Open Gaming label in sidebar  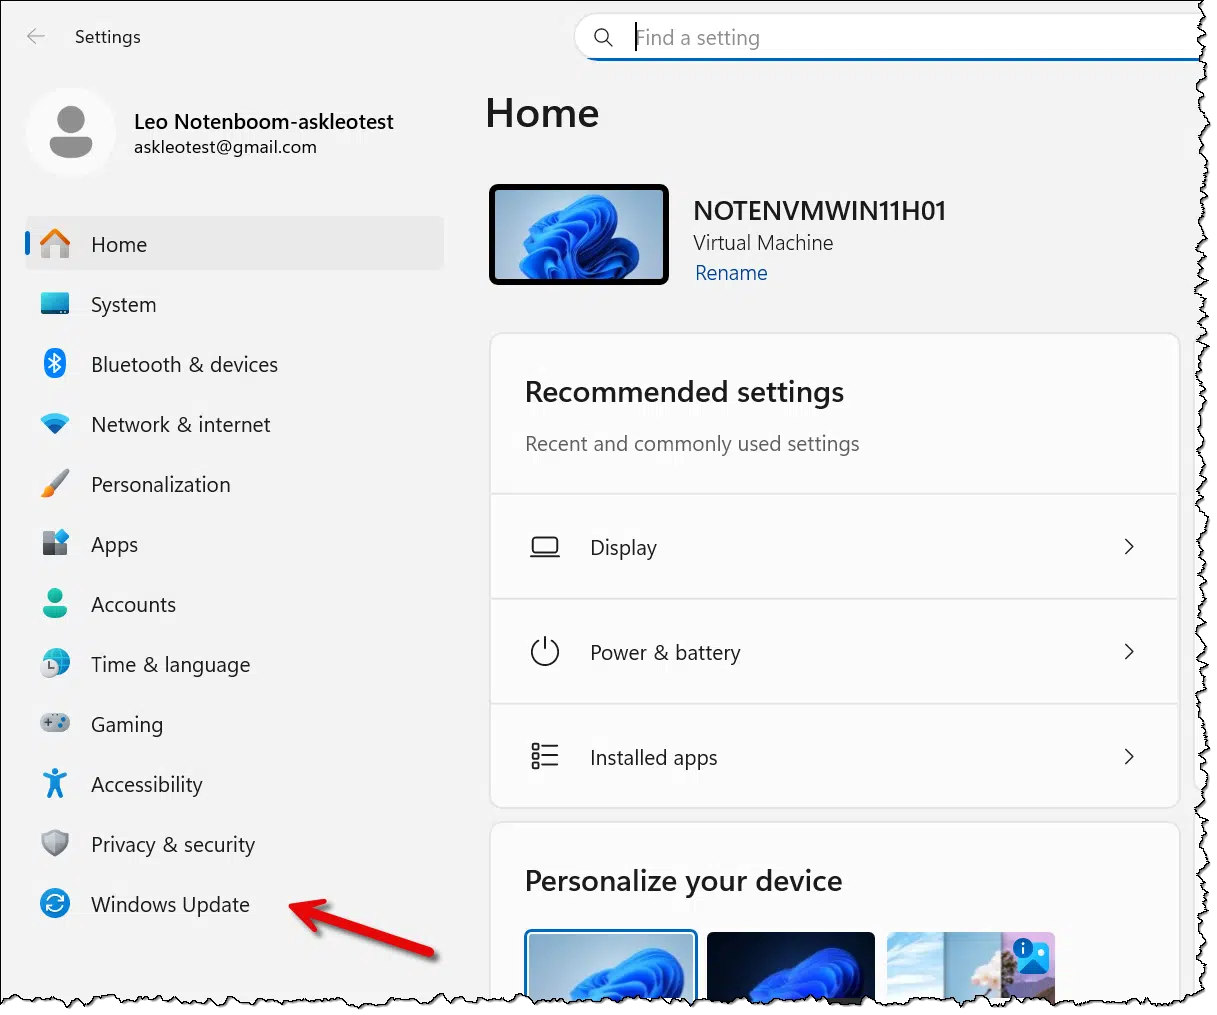[127, 725]
